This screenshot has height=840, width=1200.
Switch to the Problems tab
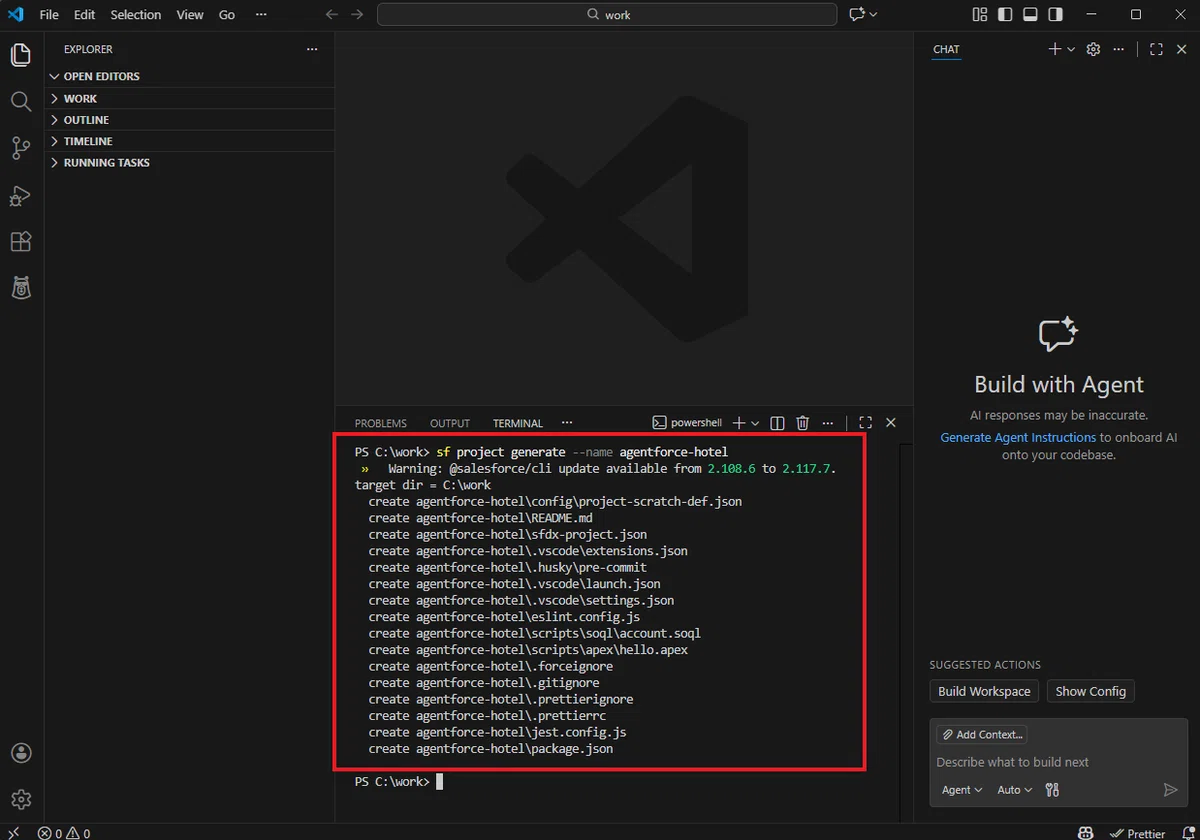381,423
